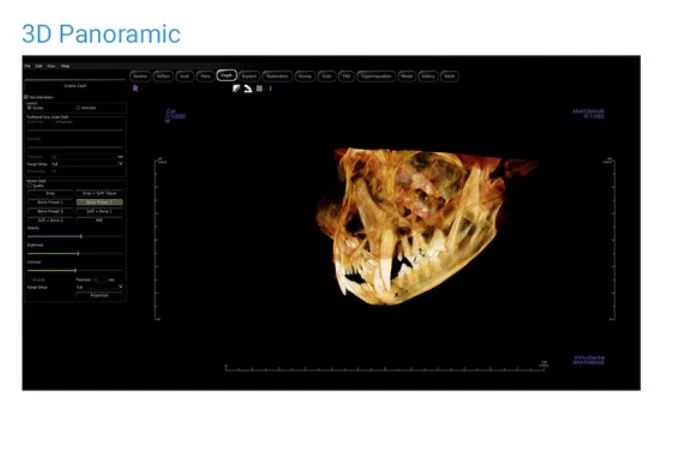Click the grid layout toolbar icon
The height and width of the screenshot is (458, 679).
pos(259,88)
